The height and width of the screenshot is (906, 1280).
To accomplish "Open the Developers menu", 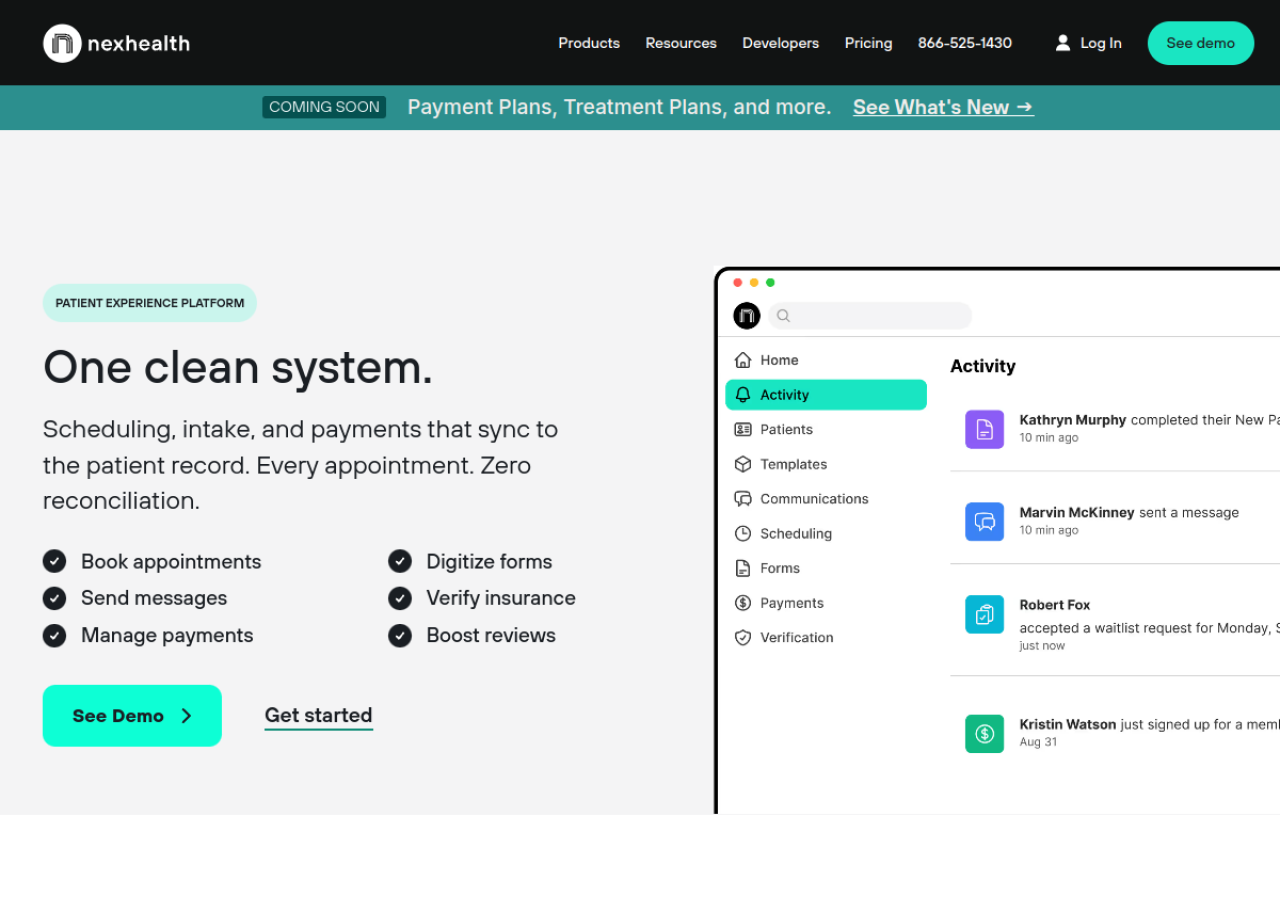I will click(x=781, y=43).
